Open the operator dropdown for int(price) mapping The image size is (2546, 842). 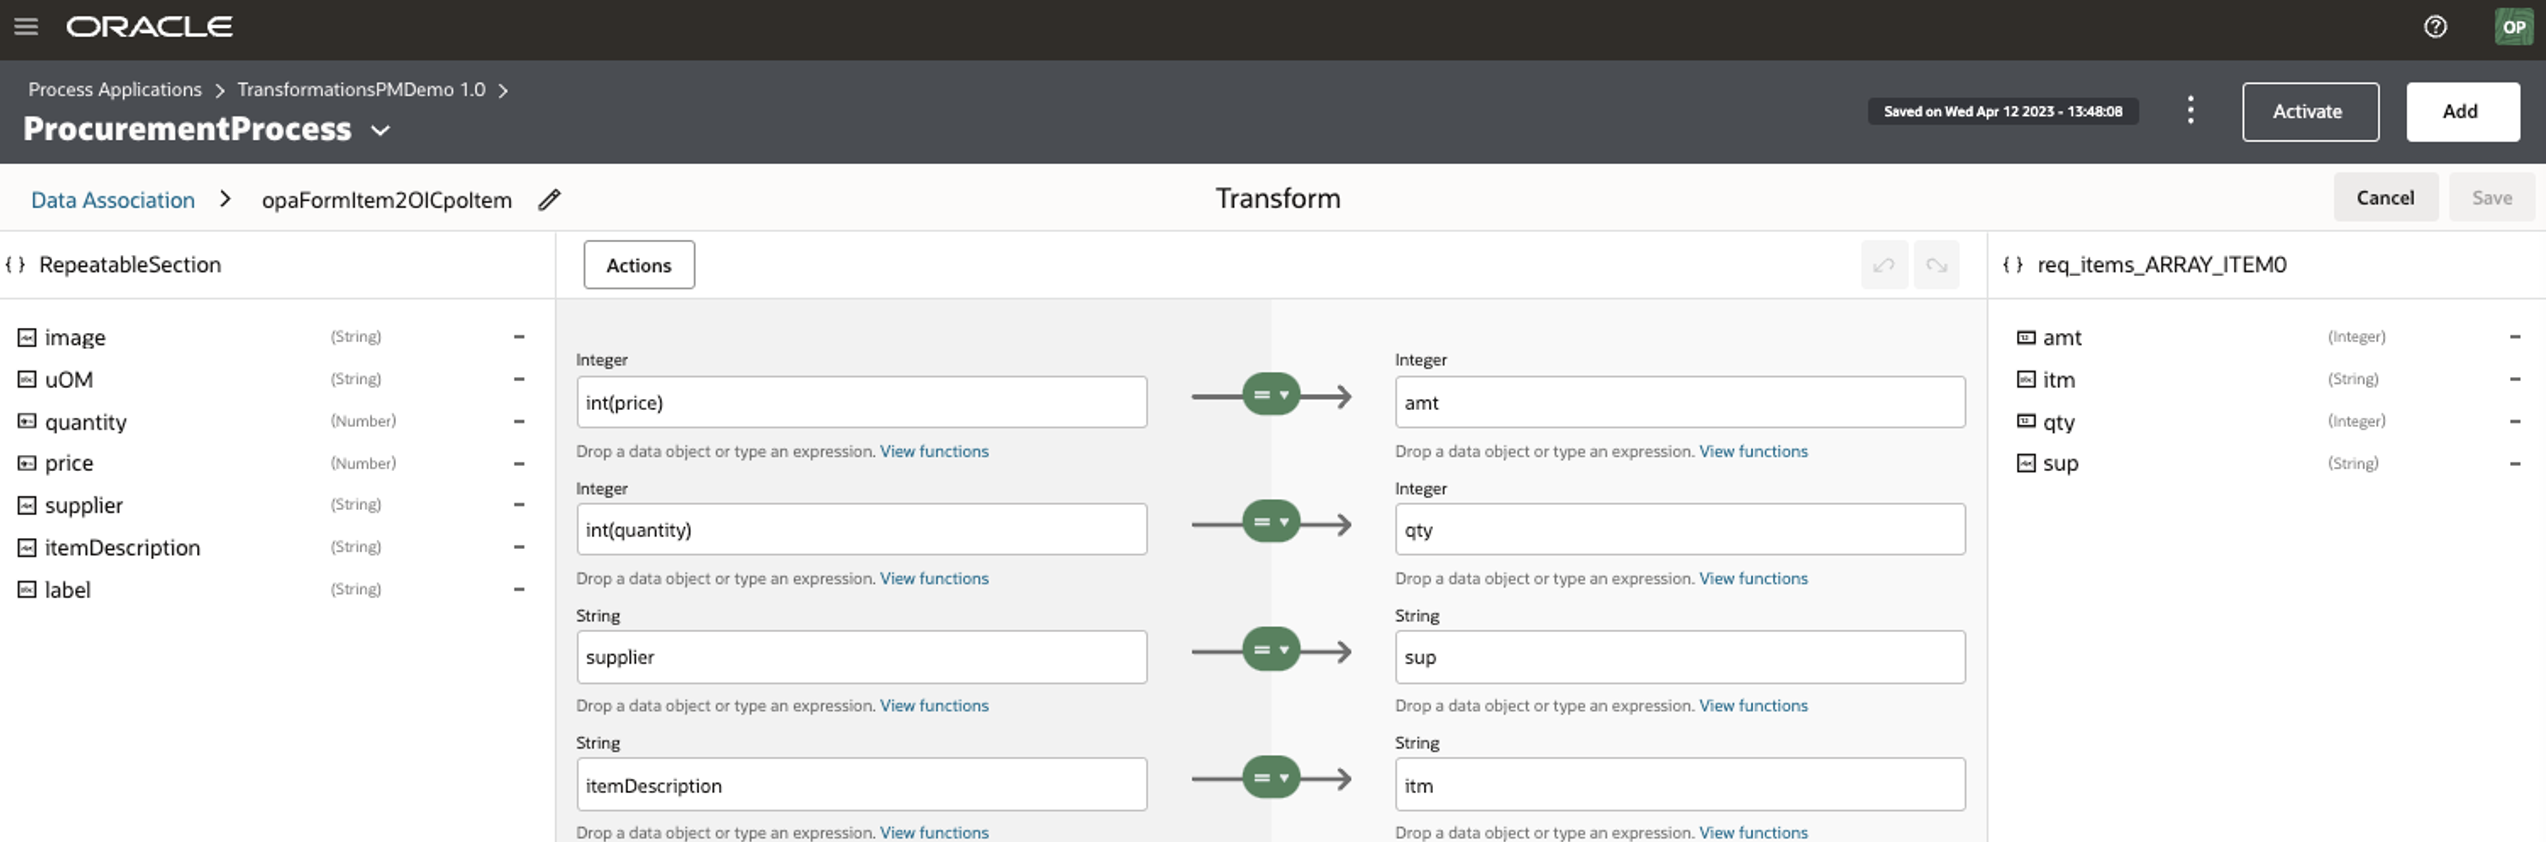point(1271,395)
